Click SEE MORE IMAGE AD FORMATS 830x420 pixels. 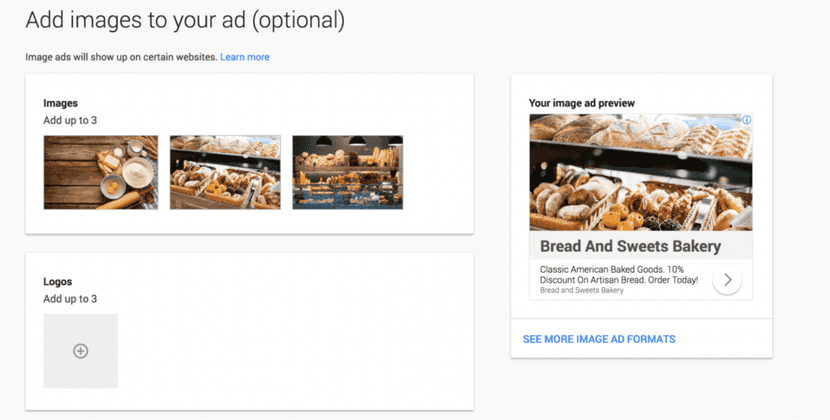click(599, 339)
